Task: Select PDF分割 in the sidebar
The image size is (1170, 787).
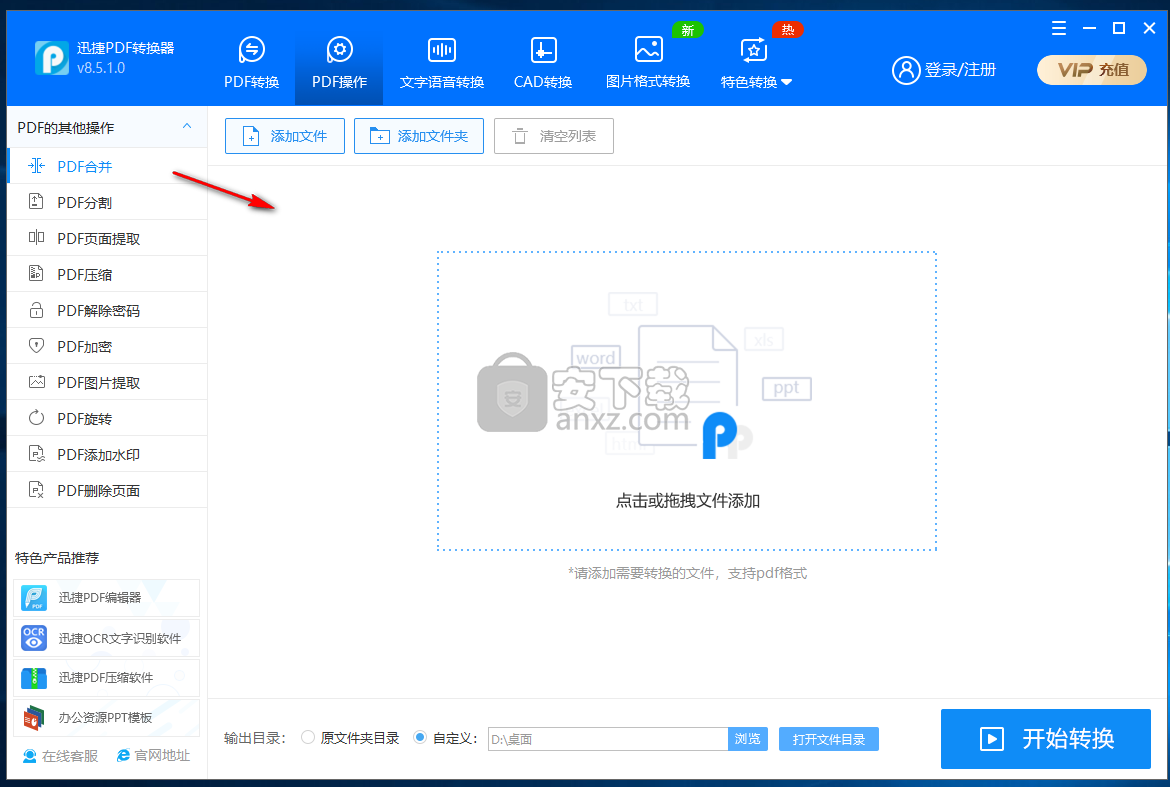Action: [107, 202]
